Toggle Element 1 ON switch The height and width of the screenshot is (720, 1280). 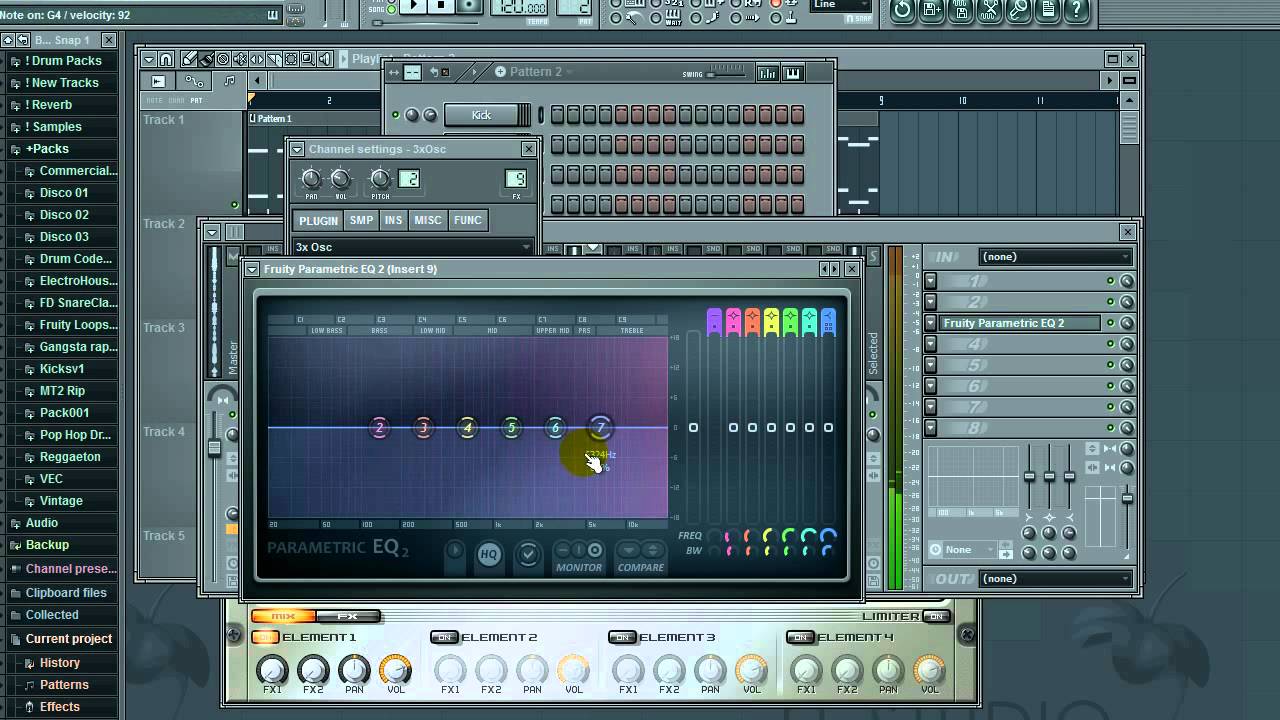pos(265,637)
